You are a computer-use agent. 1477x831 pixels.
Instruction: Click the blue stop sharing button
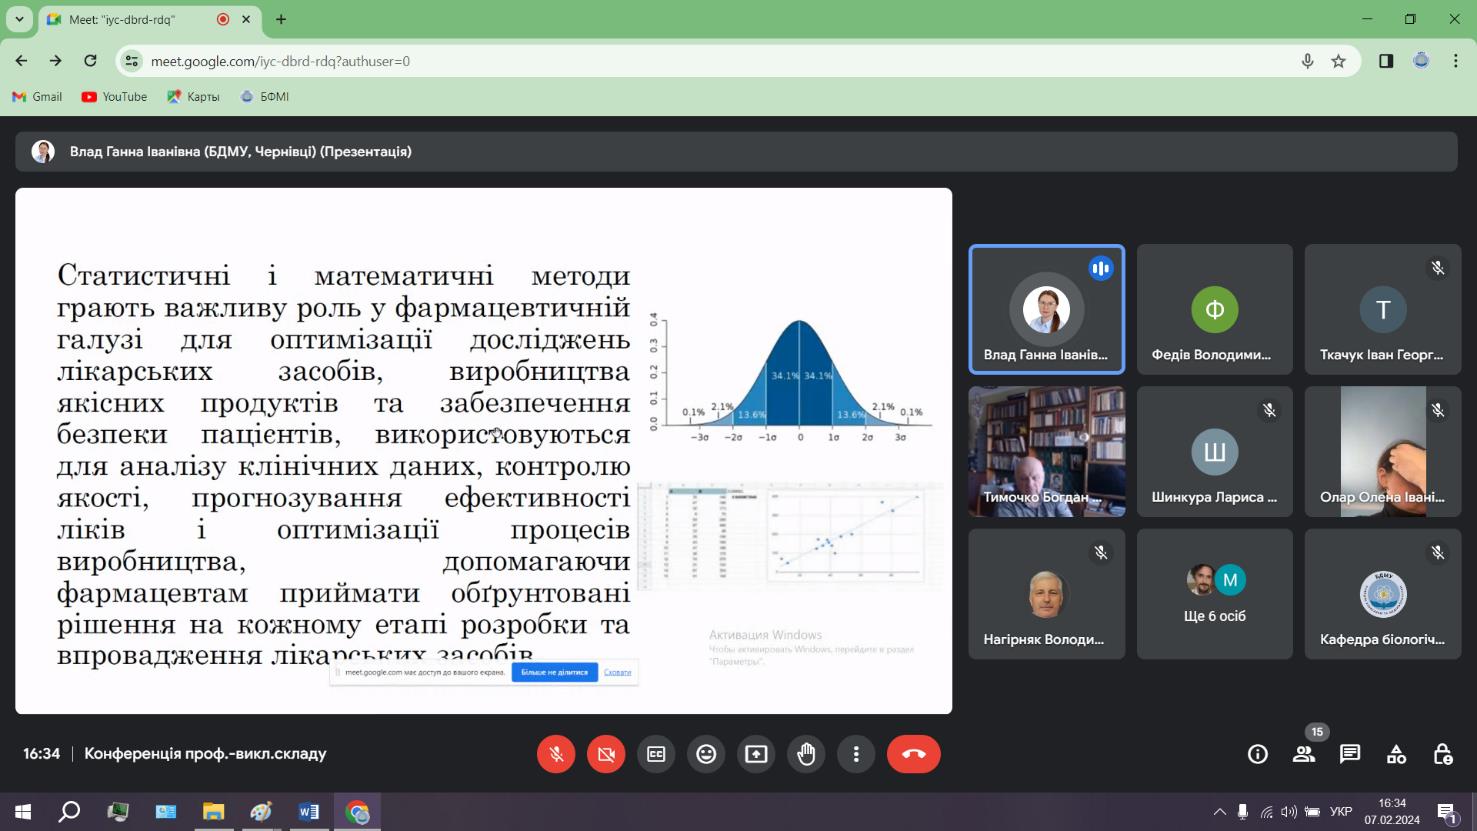[x=554, y=672]
